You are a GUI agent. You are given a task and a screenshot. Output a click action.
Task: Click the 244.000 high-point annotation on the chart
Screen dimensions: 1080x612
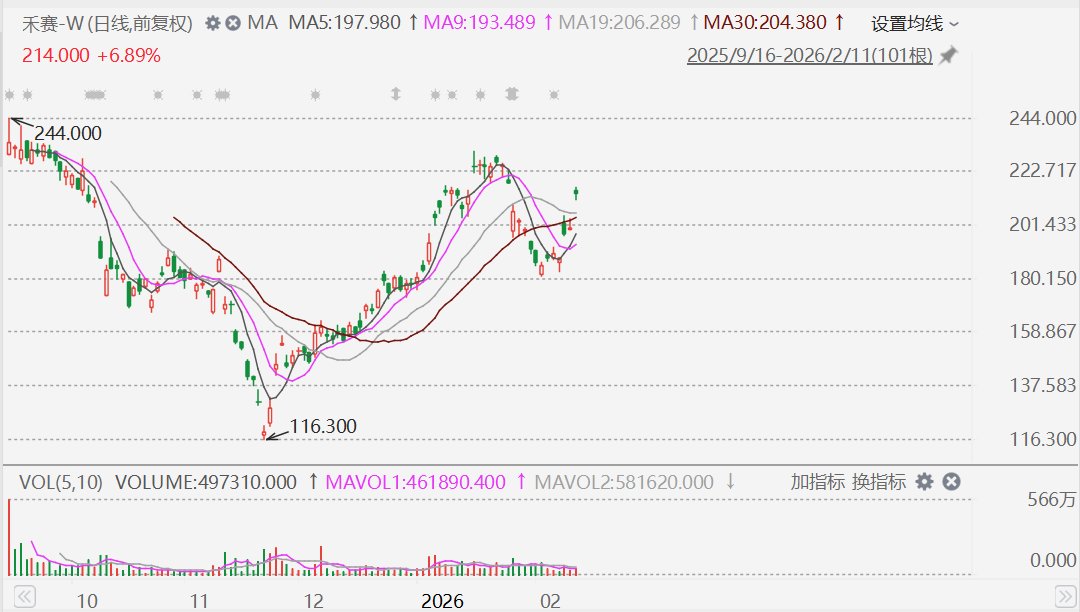(x=68, y=133)
